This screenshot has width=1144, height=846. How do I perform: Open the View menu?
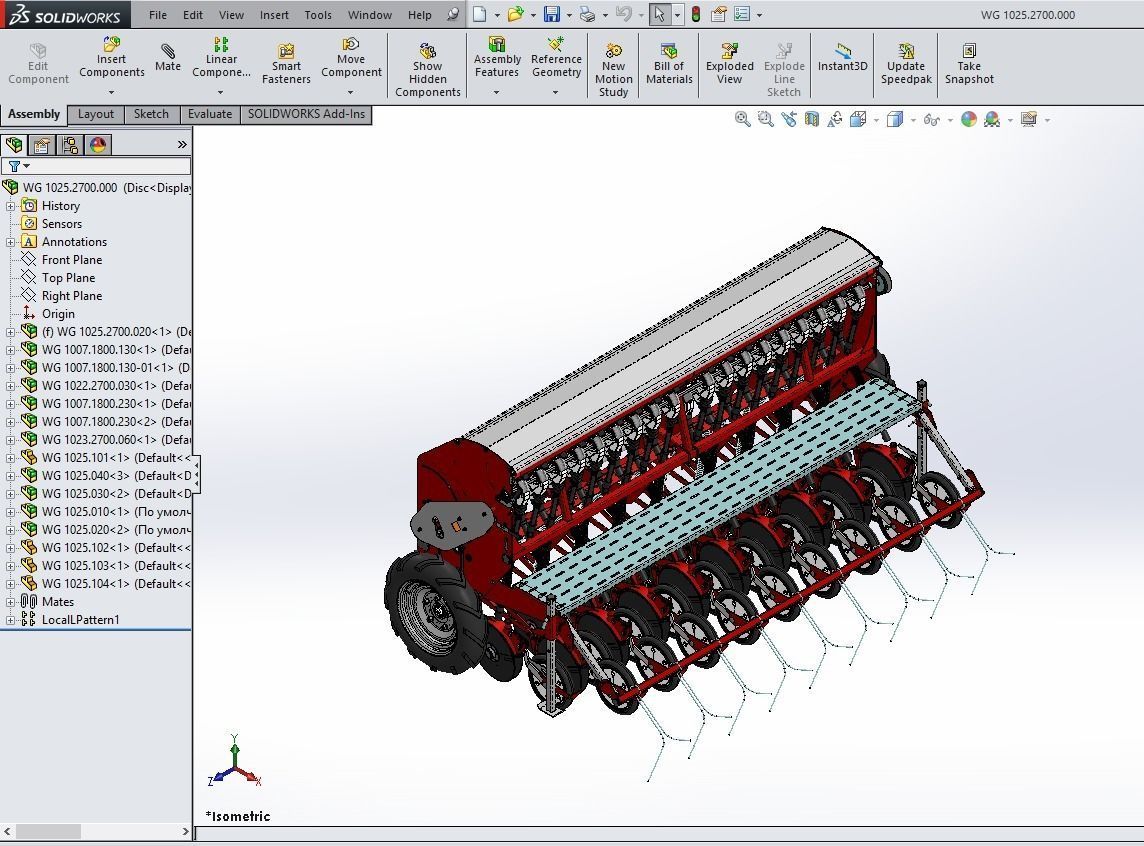point(231,15)
